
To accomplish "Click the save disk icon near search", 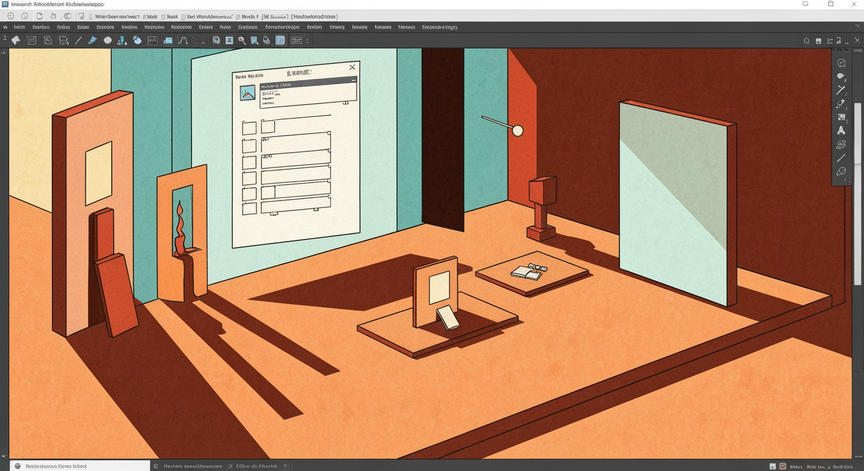I will click(x=818, y=41).
